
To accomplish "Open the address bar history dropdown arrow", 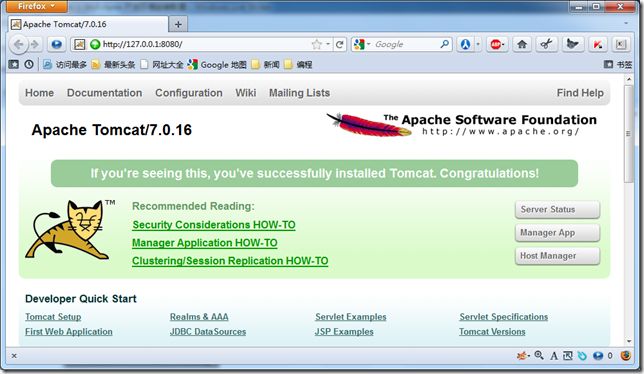I will (328, 44).
